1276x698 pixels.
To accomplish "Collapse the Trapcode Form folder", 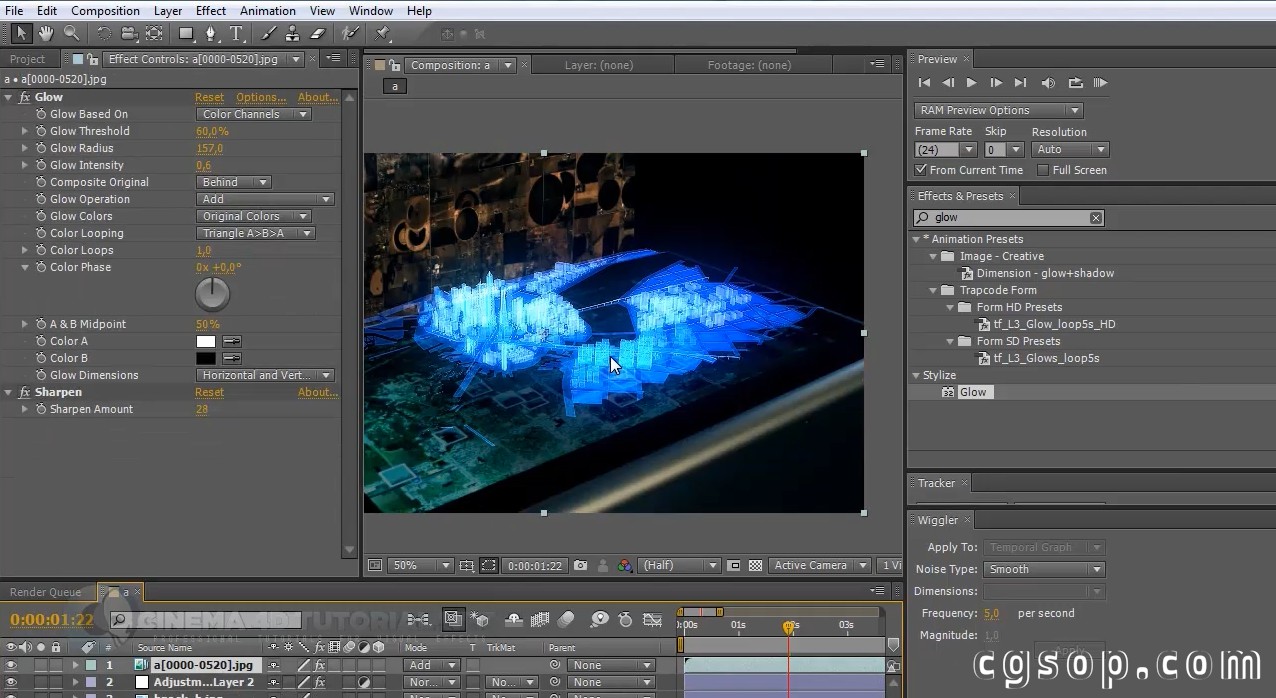I will pyautogui.click(x=933, y=290).
